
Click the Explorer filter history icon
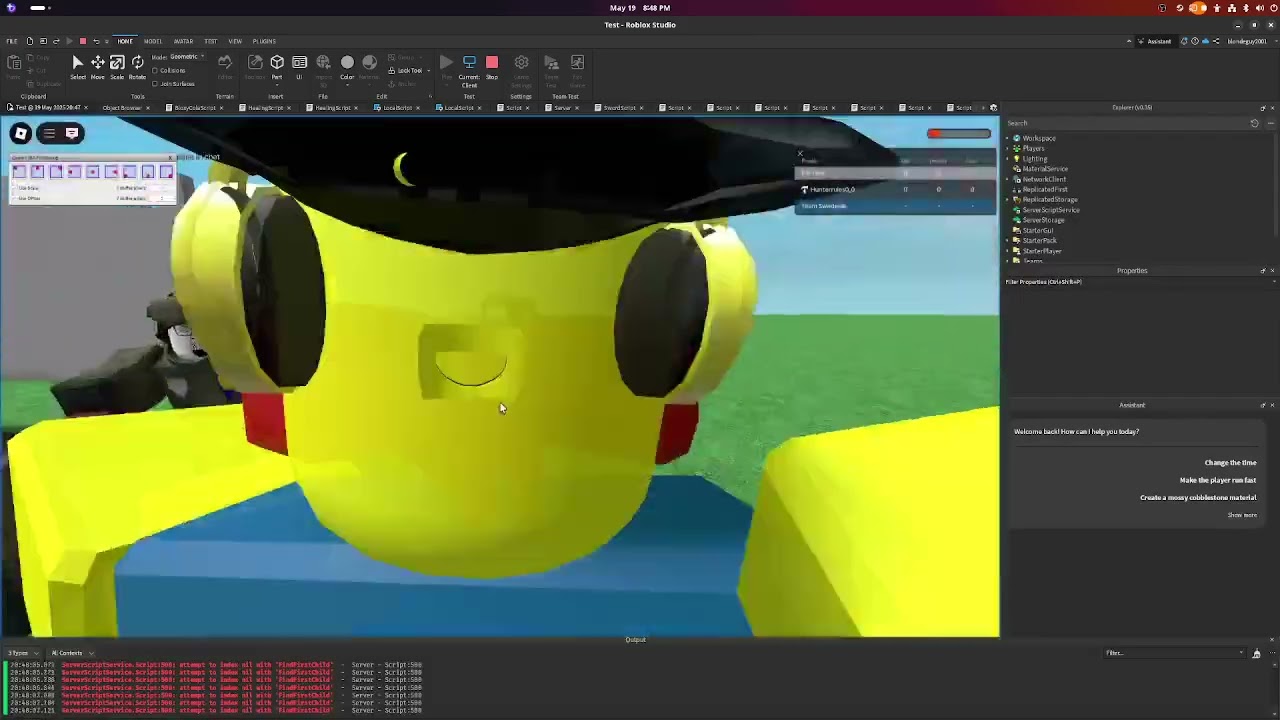click(x=1254, y=123)
